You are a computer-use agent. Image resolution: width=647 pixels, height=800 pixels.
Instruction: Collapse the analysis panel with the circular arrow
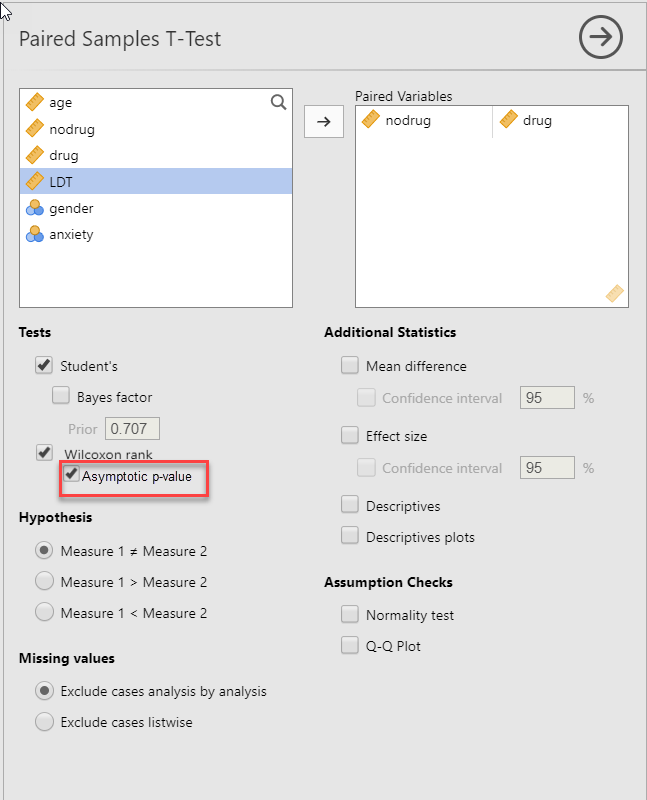(601, 37)
